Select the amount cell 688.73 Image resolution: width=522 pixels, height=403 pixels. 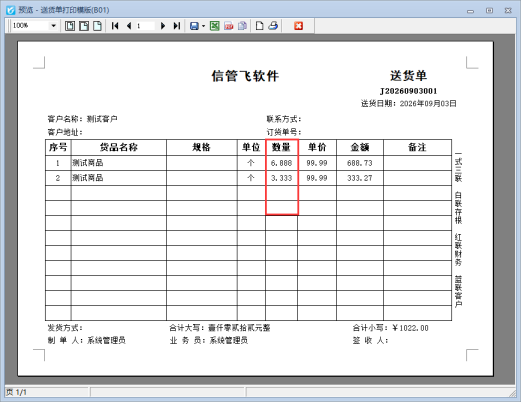(x=360, y=163)
